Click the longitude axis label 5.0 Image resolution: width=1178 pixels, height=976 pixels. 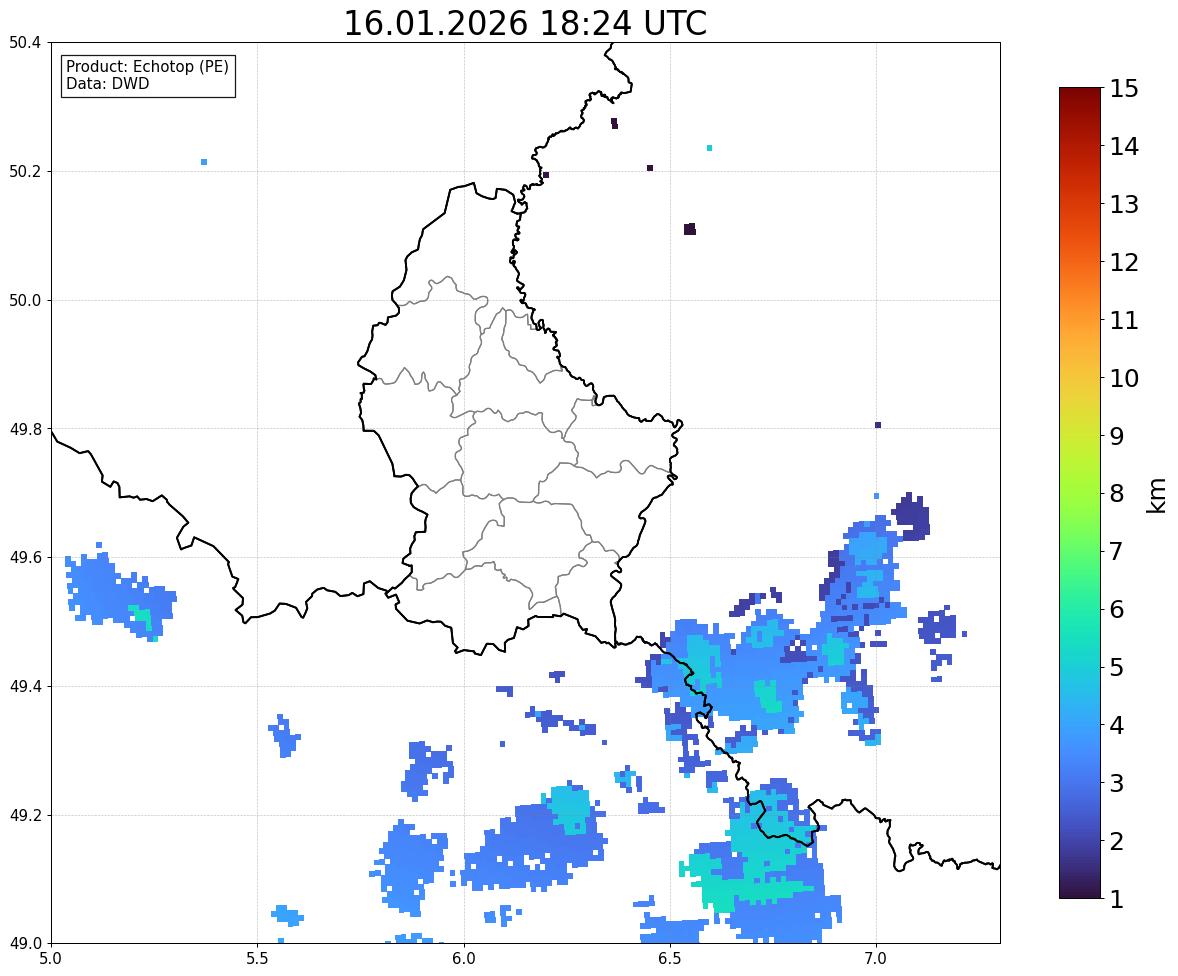(x=51, y=959)
